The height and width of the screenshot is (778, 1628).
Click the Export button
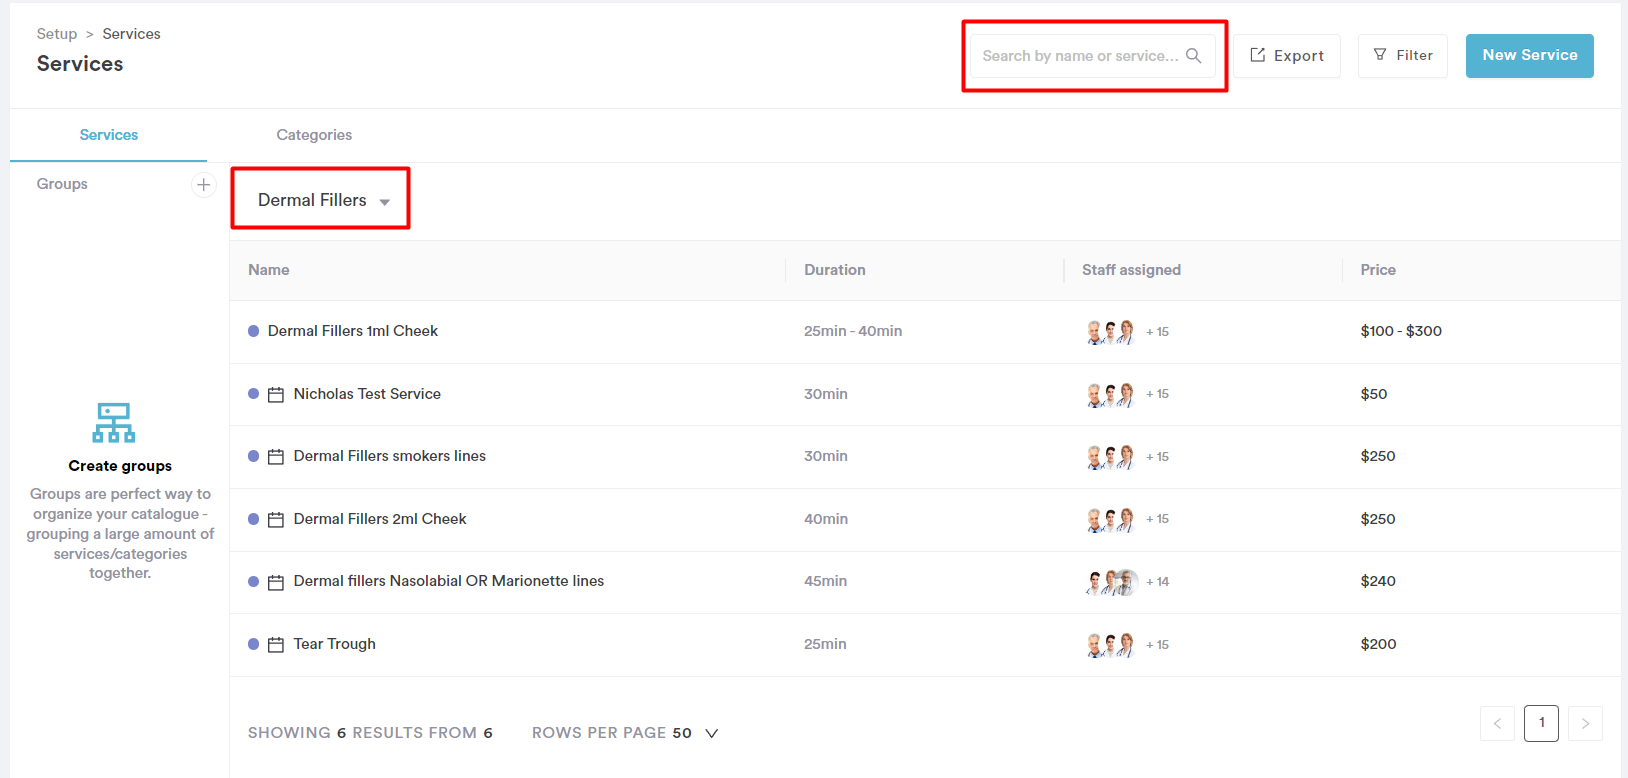point(1287,56)
